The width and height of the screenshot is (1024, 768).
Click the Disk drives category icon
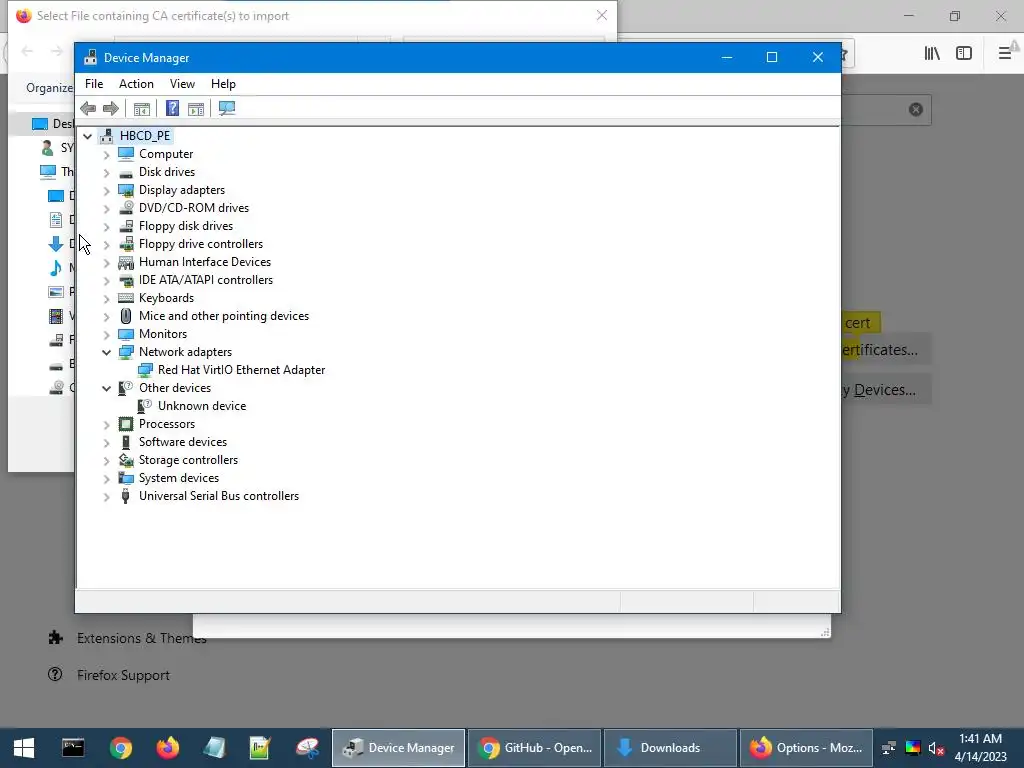point(126,173)
